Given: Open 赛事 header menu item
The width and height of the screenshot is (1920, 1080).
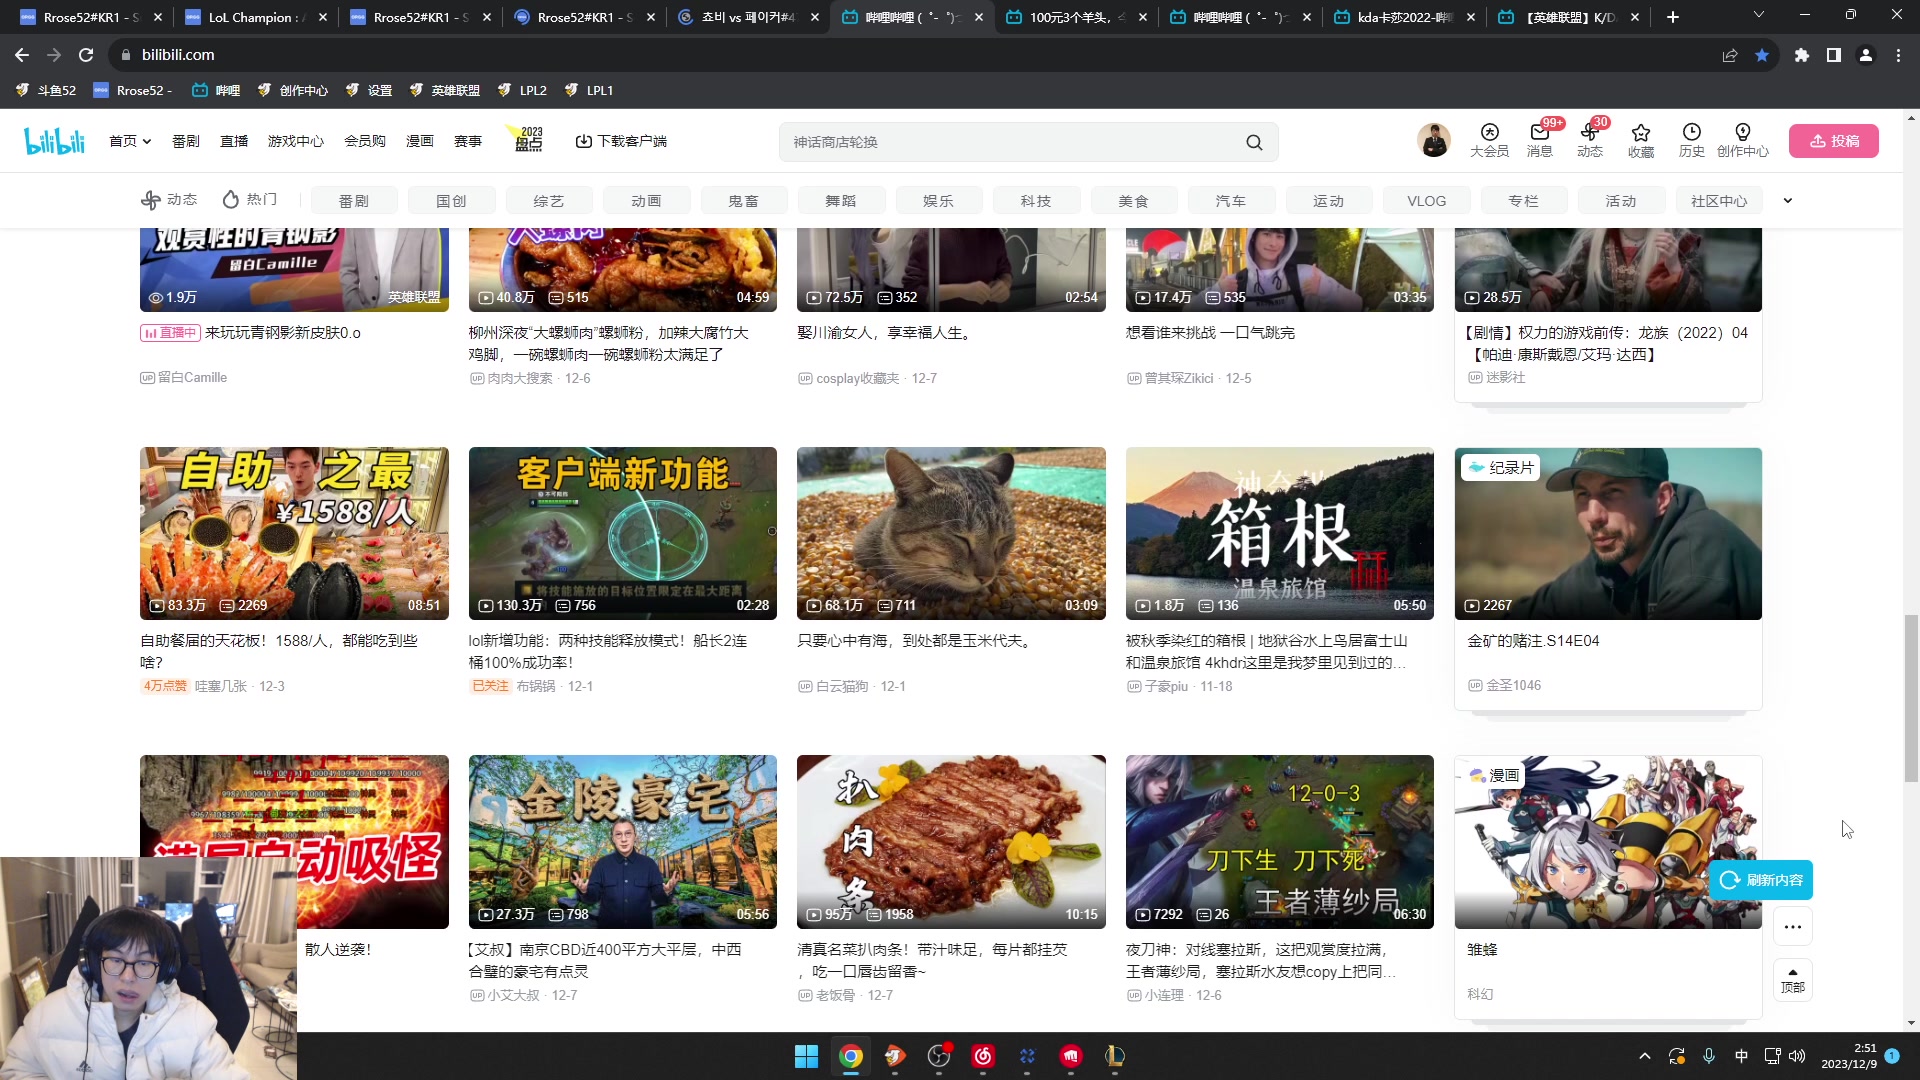Looking at the screenshot, I should 468,141.
